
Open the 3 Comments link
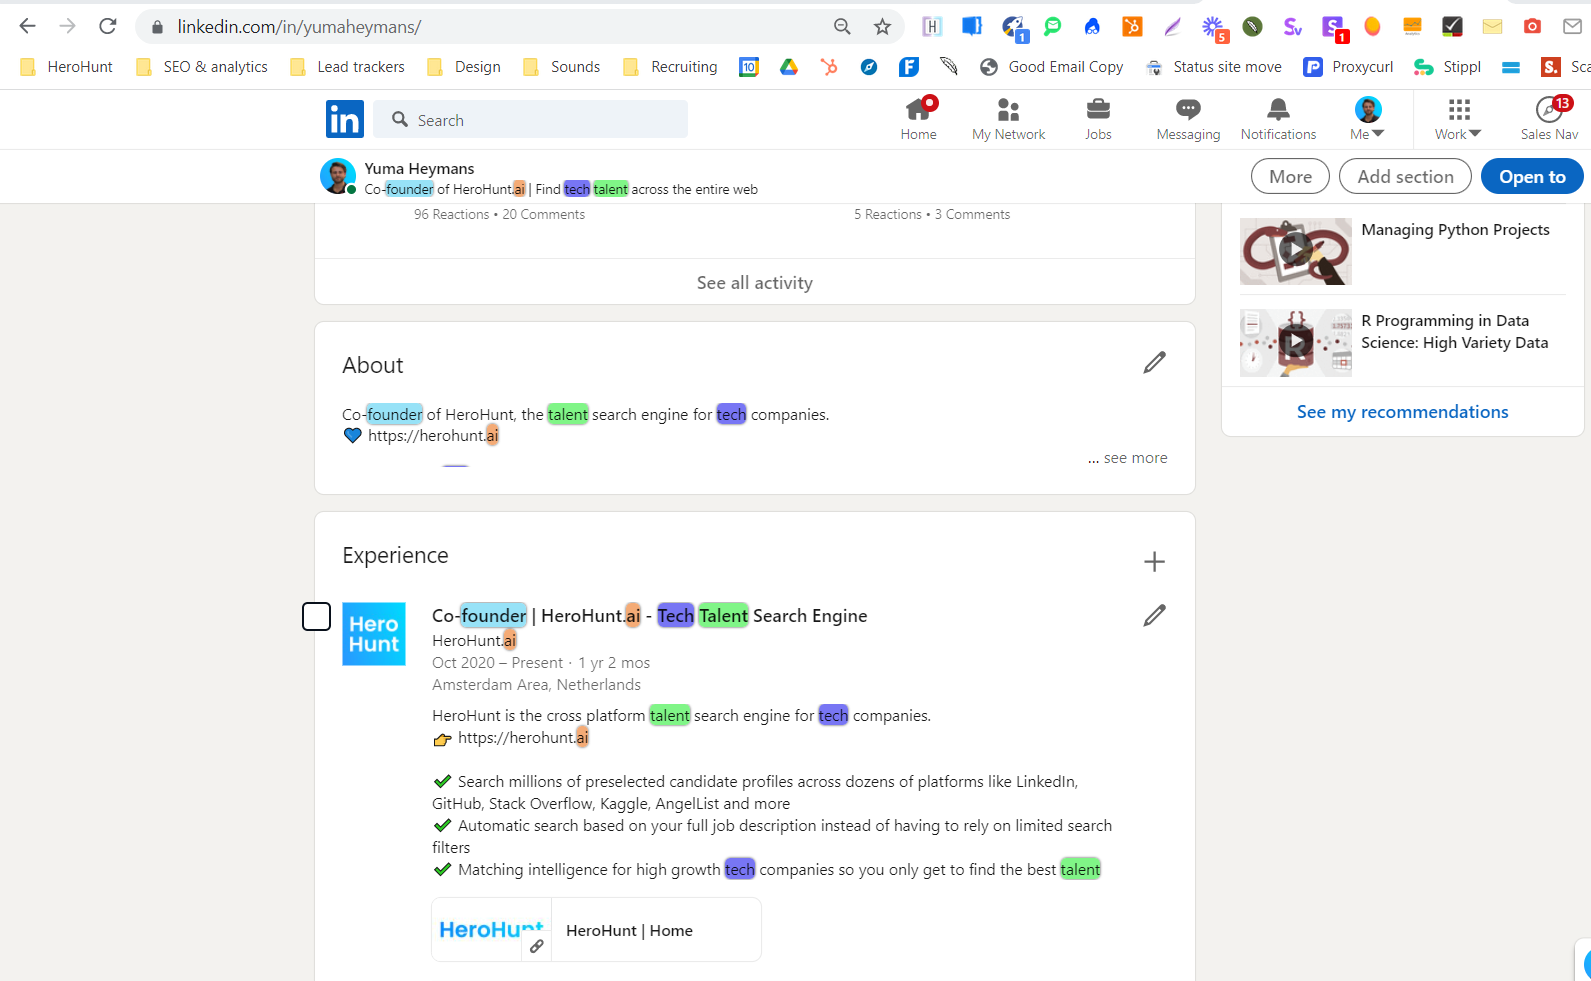[x=972, y=214]
